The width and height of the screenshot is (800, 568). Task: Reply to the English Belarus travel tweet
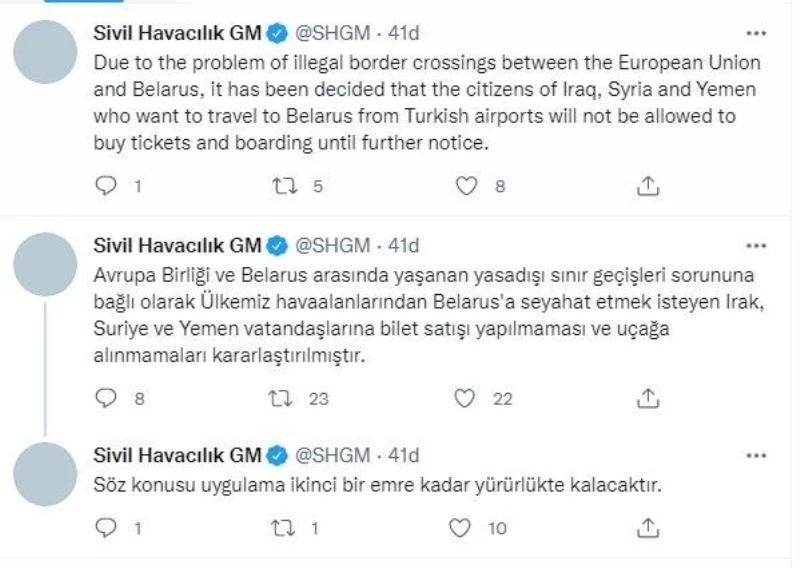tap(104, 185)
